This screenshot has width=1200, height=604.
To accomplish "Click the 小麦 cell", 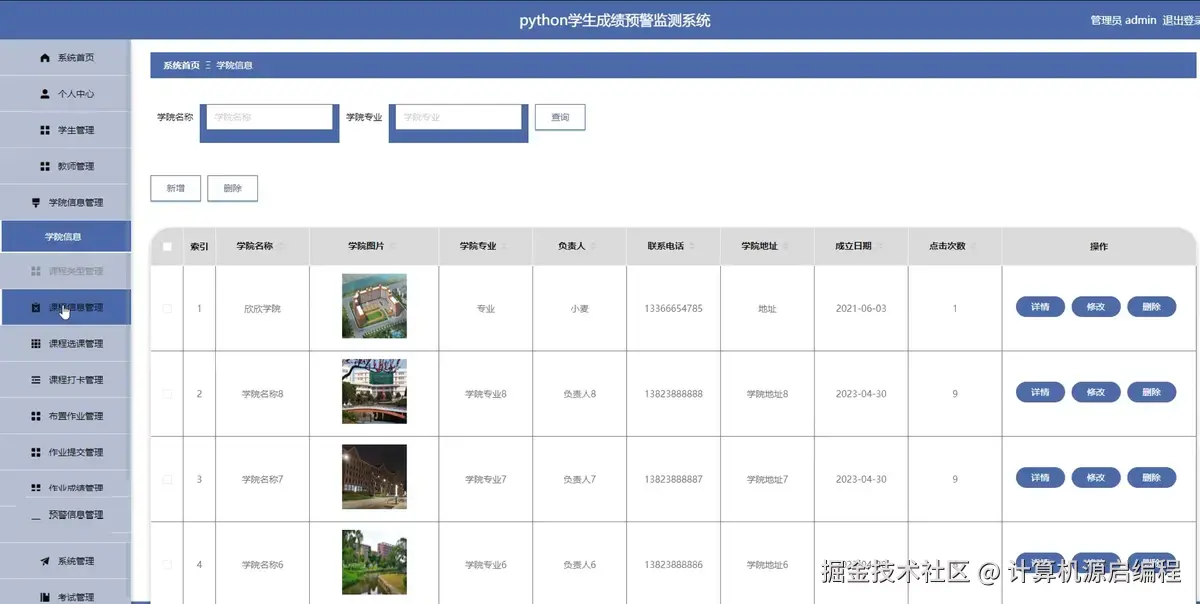I will (x=580, y=309).
